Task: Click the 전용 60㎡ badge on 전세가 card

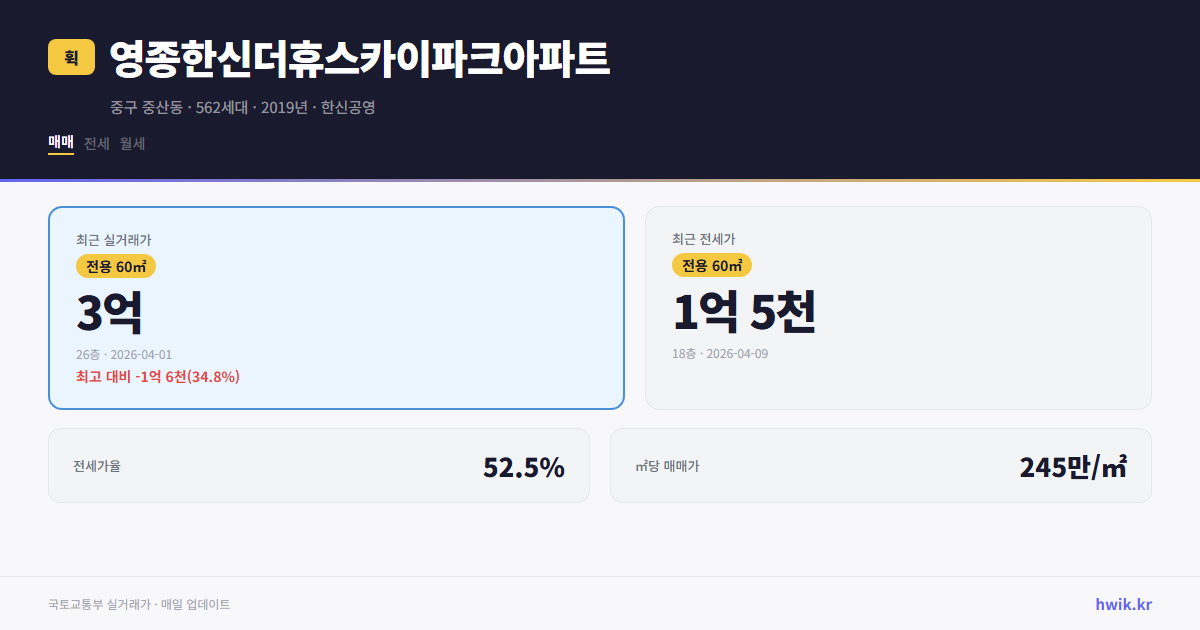Action: click(713, 265)
